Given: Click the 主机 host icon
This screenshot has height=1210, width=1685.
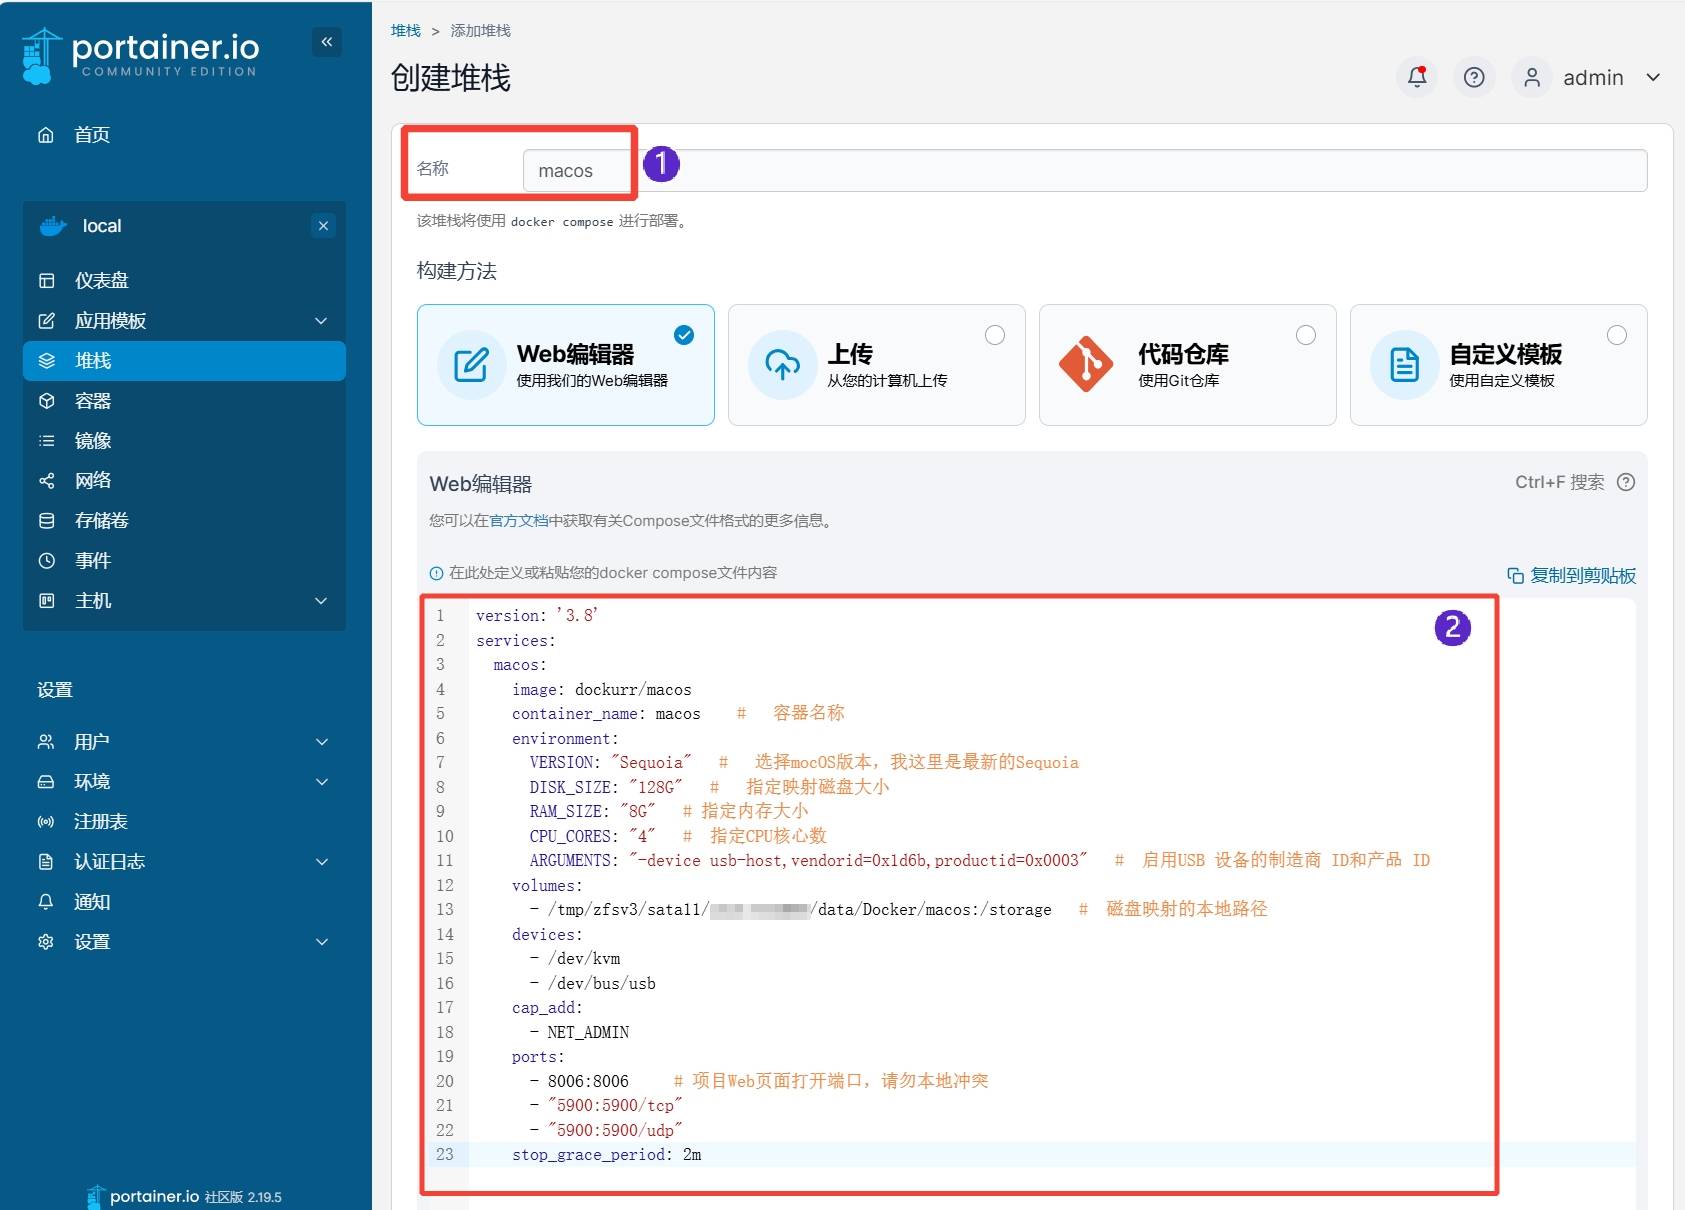Looking at the screenshot, I should tap(46, 601).
